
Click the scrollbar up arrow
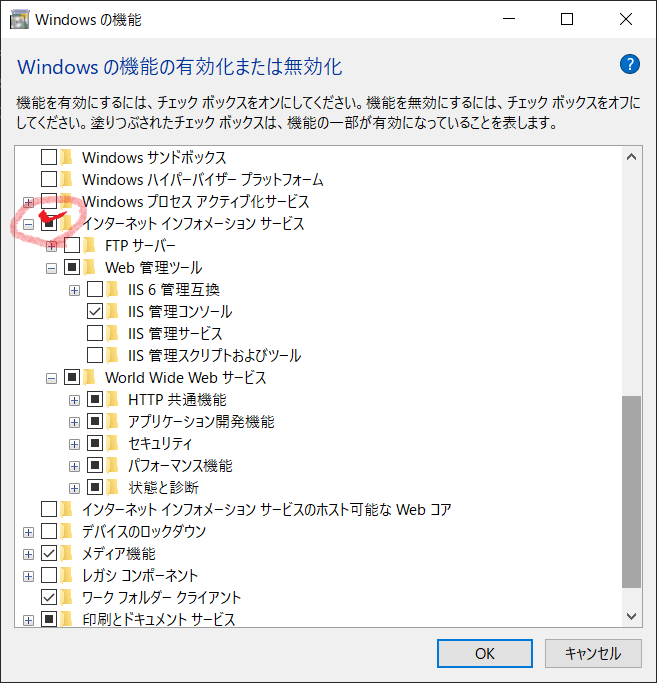click(x=631, y=157)
